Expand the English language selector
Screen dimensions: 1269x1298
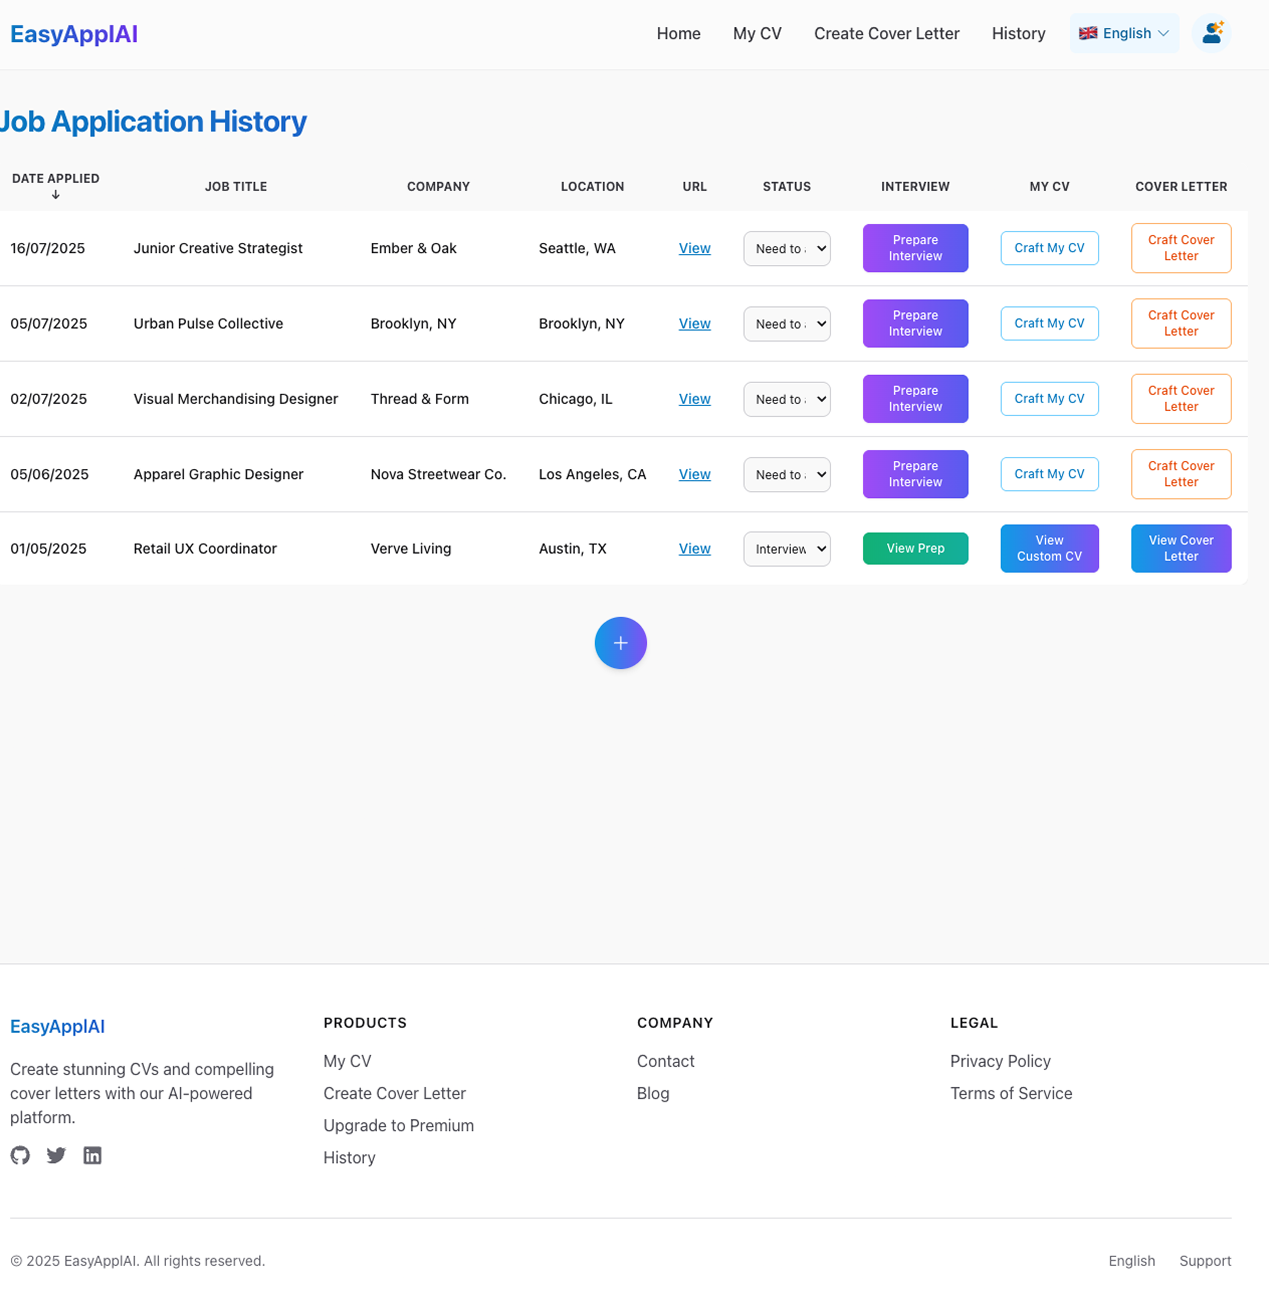click(x=1124, y=33)
